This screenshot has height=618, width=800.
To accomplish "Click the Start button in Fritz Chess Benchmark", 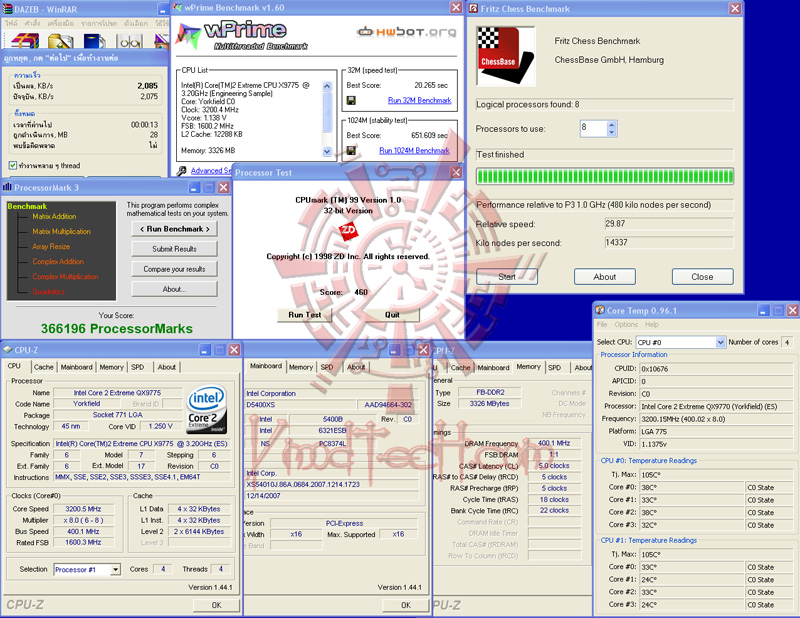I will pos(507,277).
